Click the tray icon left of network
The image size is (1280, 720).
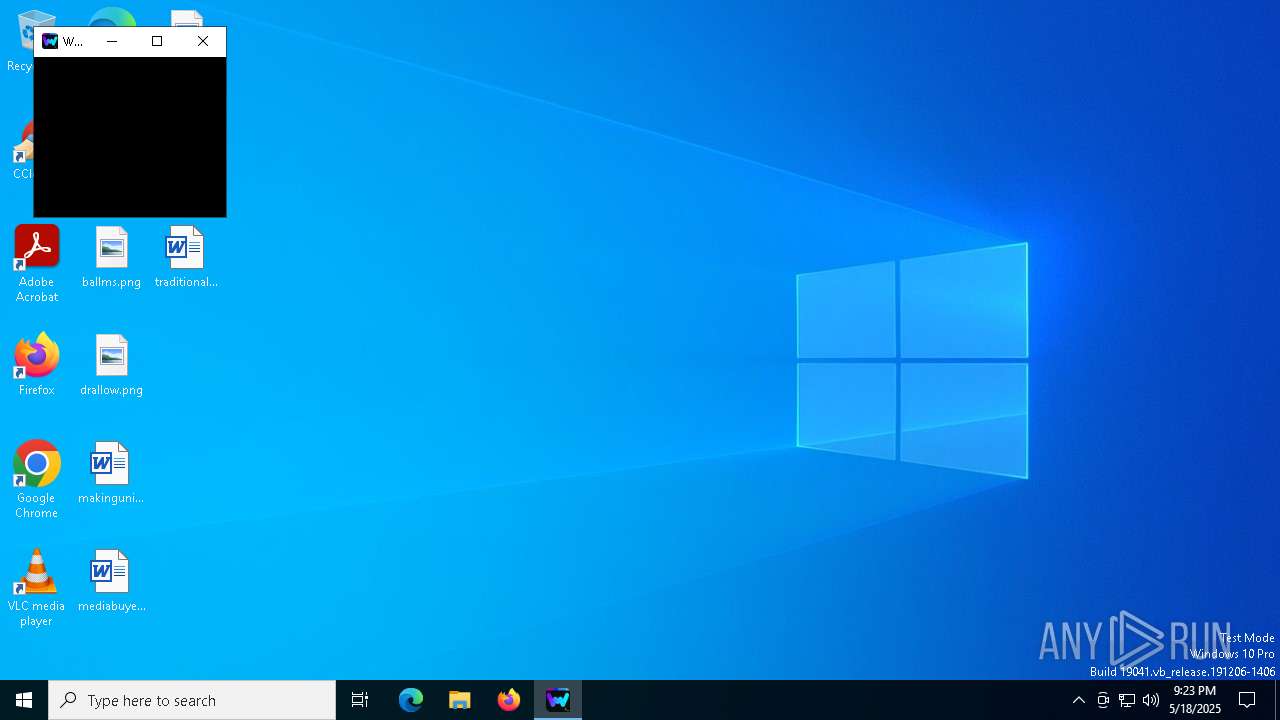(x=1103, y=700)
